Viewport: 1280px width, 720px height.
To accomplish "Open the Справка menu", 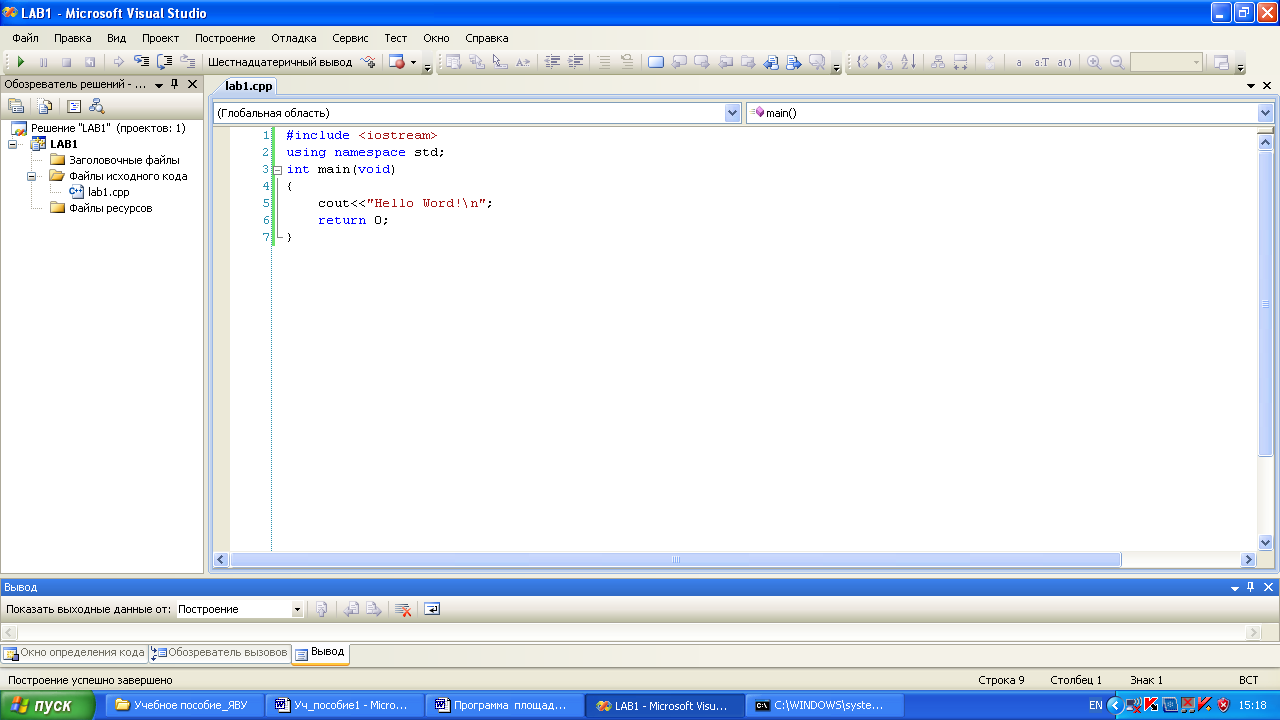I will (487, 38).
